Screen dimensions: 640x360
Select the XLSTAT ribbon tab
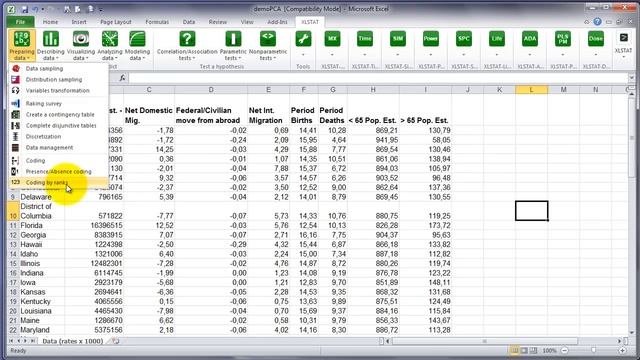click(310, 22)
